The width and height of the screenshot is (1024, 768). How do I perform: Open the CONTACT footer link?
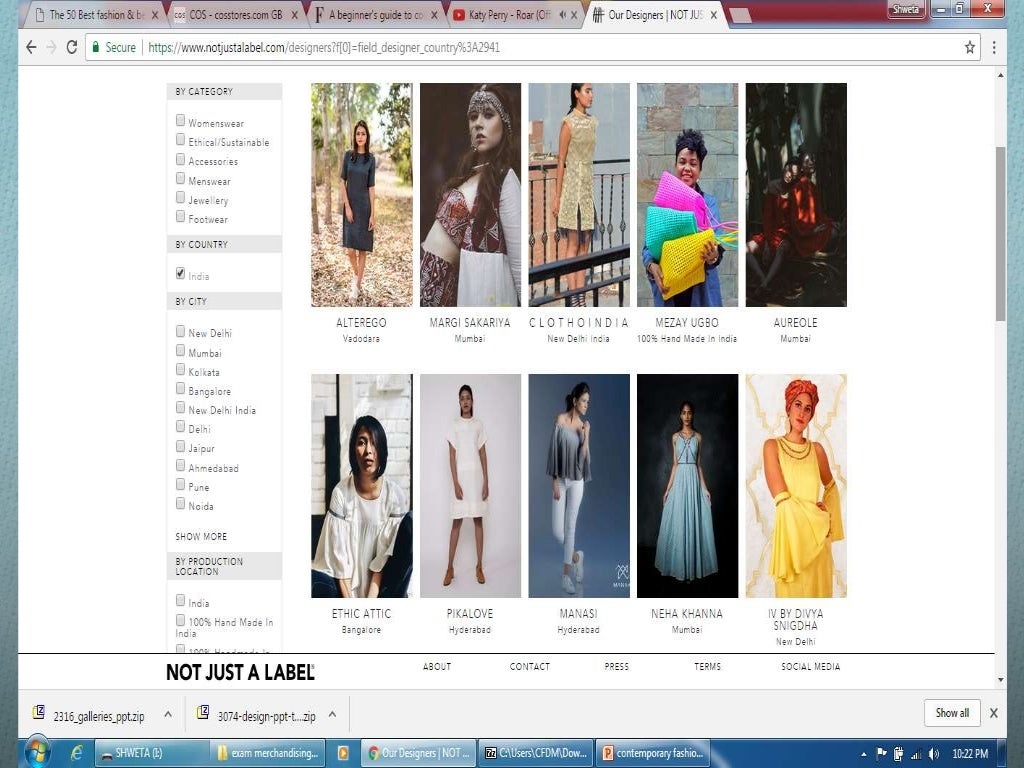530,667
